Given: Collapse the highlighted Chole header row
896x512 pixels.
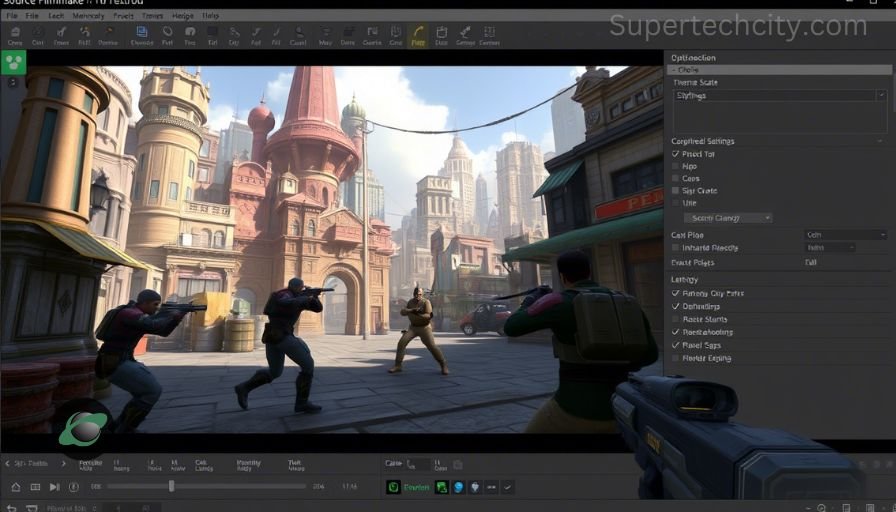Looking at the screenshot, I should tap(779, 70).
